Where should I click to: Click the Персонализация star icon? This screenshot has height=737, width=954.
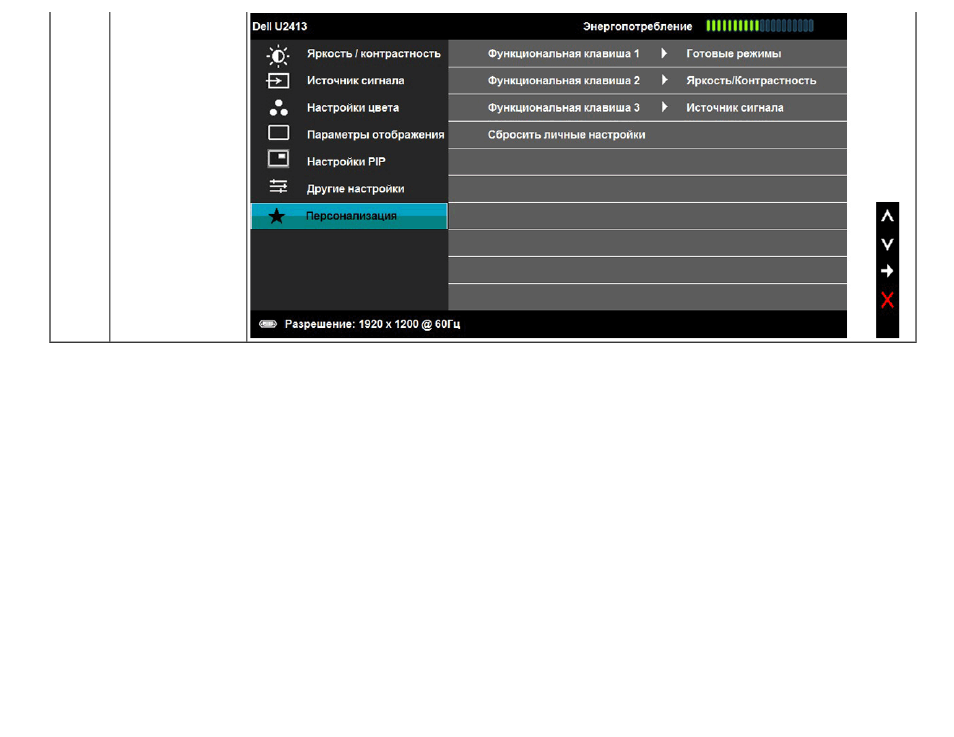click(277, 215)
